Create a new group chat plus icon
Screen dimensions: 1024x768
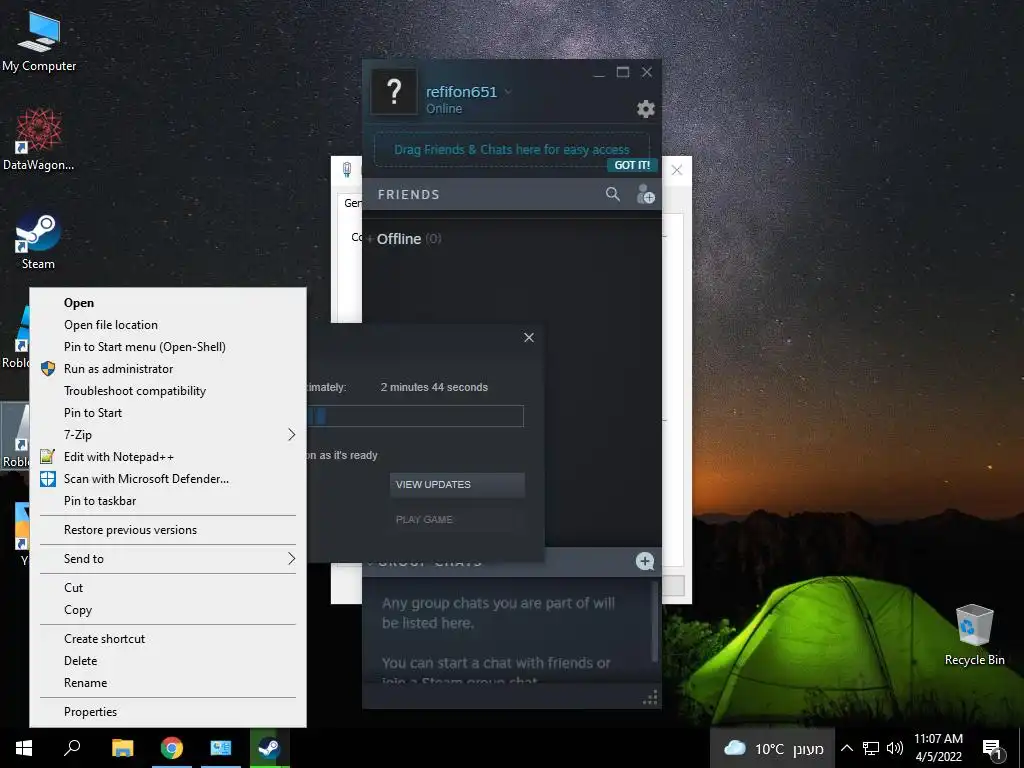click(645, 561)
